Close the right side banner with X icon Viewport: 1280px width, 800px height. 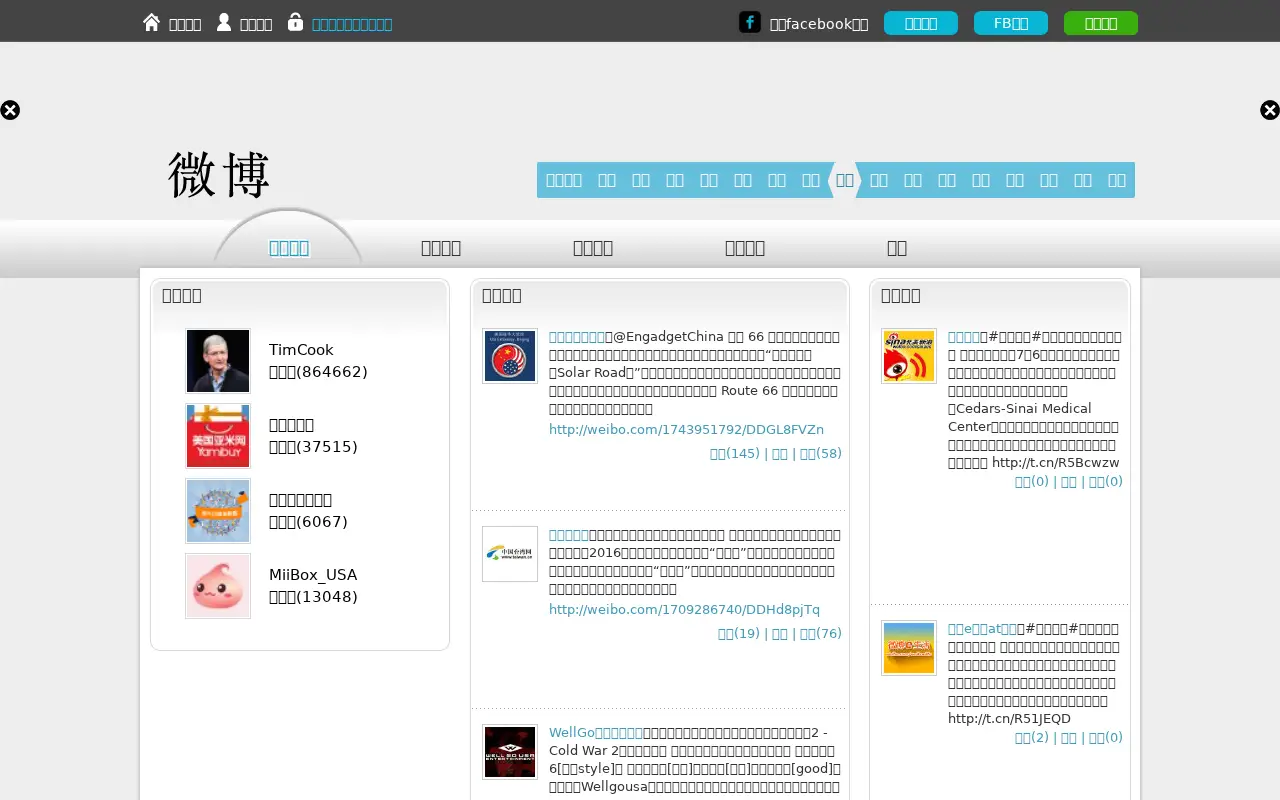[x=1270, y=110]
